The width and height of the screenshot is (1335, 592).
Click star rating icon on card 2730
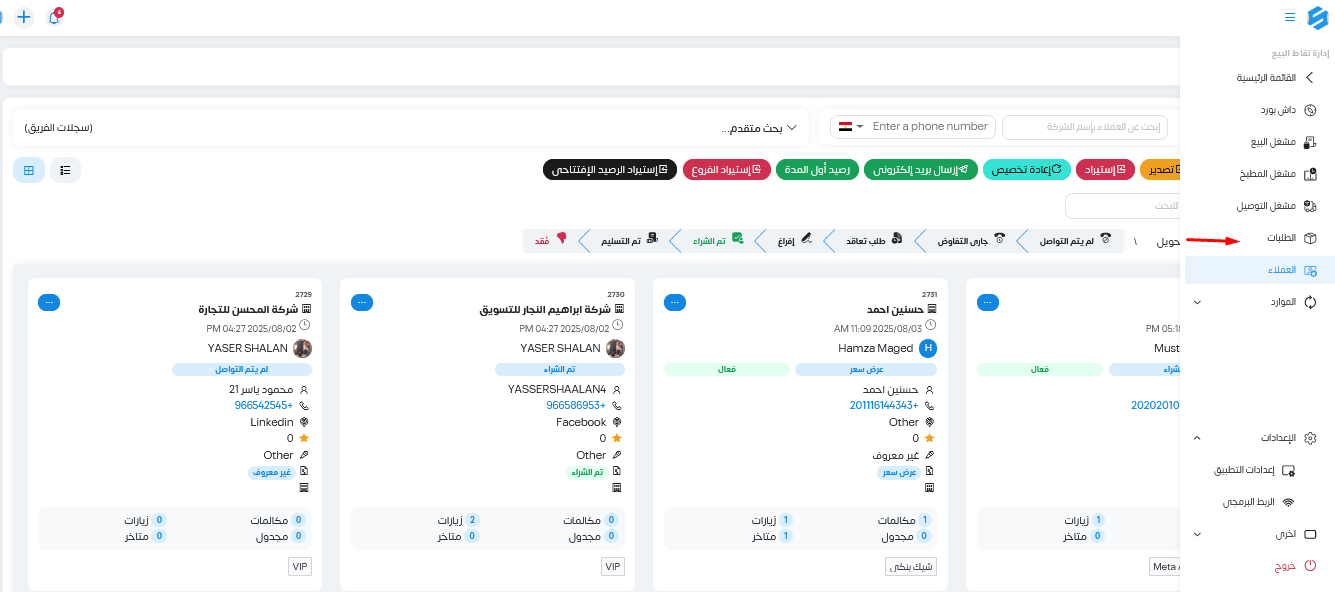pos(616,438)
